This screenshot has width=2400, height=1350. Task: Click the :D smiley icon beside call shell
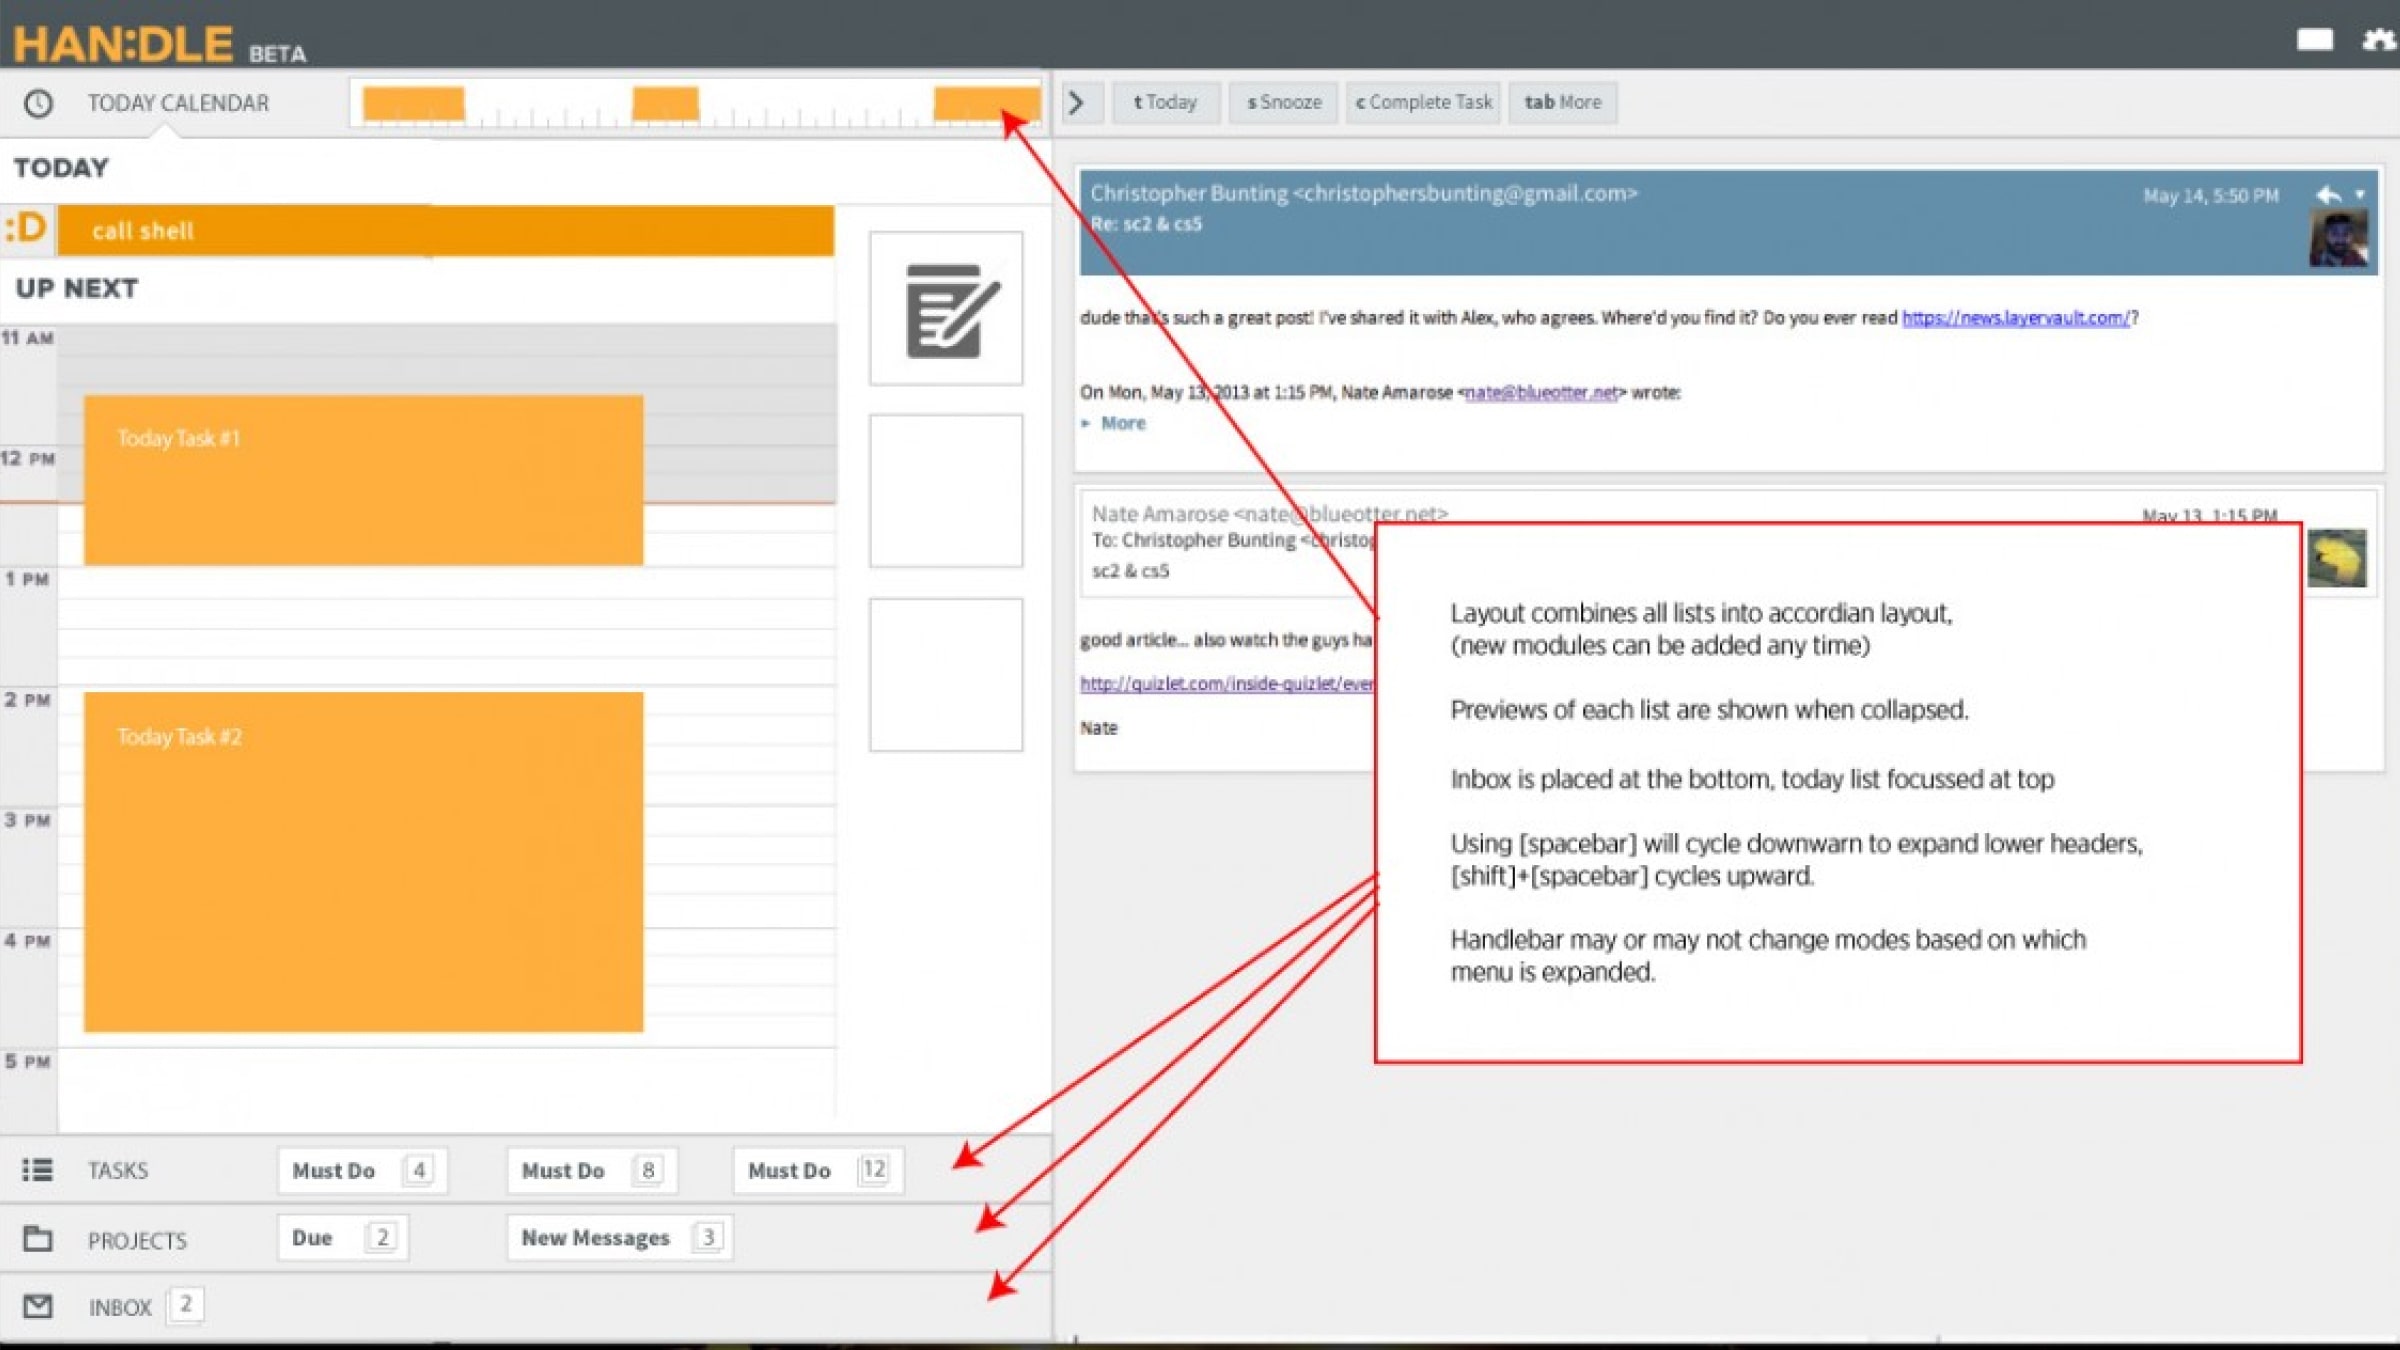(26, 229)
